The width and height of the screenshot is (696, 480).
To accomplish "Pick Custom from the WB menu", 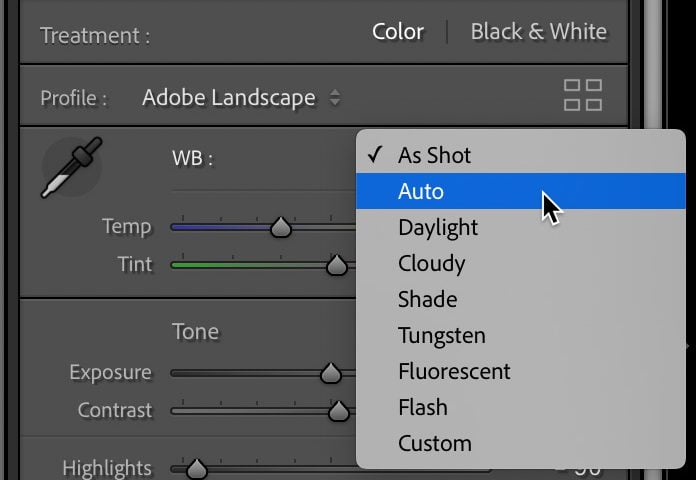I will click(x=434, y=443).
